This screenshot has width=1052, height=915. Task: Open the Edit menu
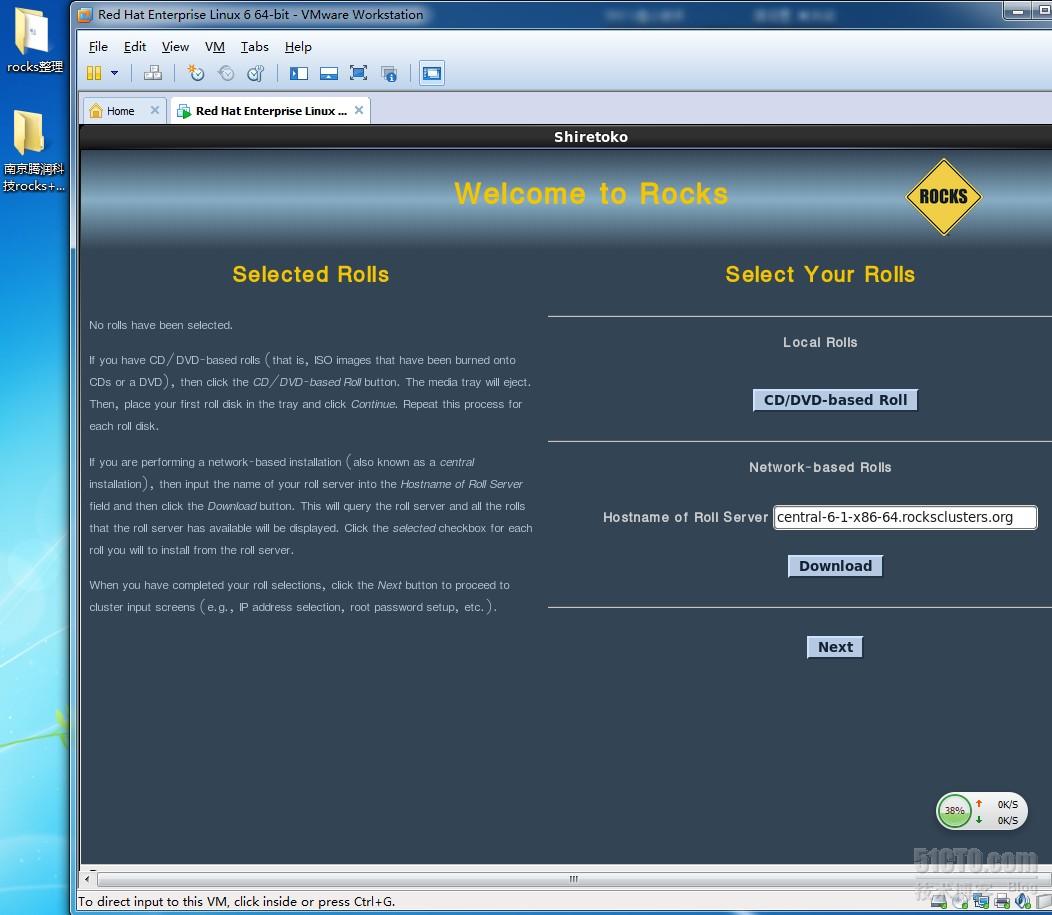tap(135, 46)
